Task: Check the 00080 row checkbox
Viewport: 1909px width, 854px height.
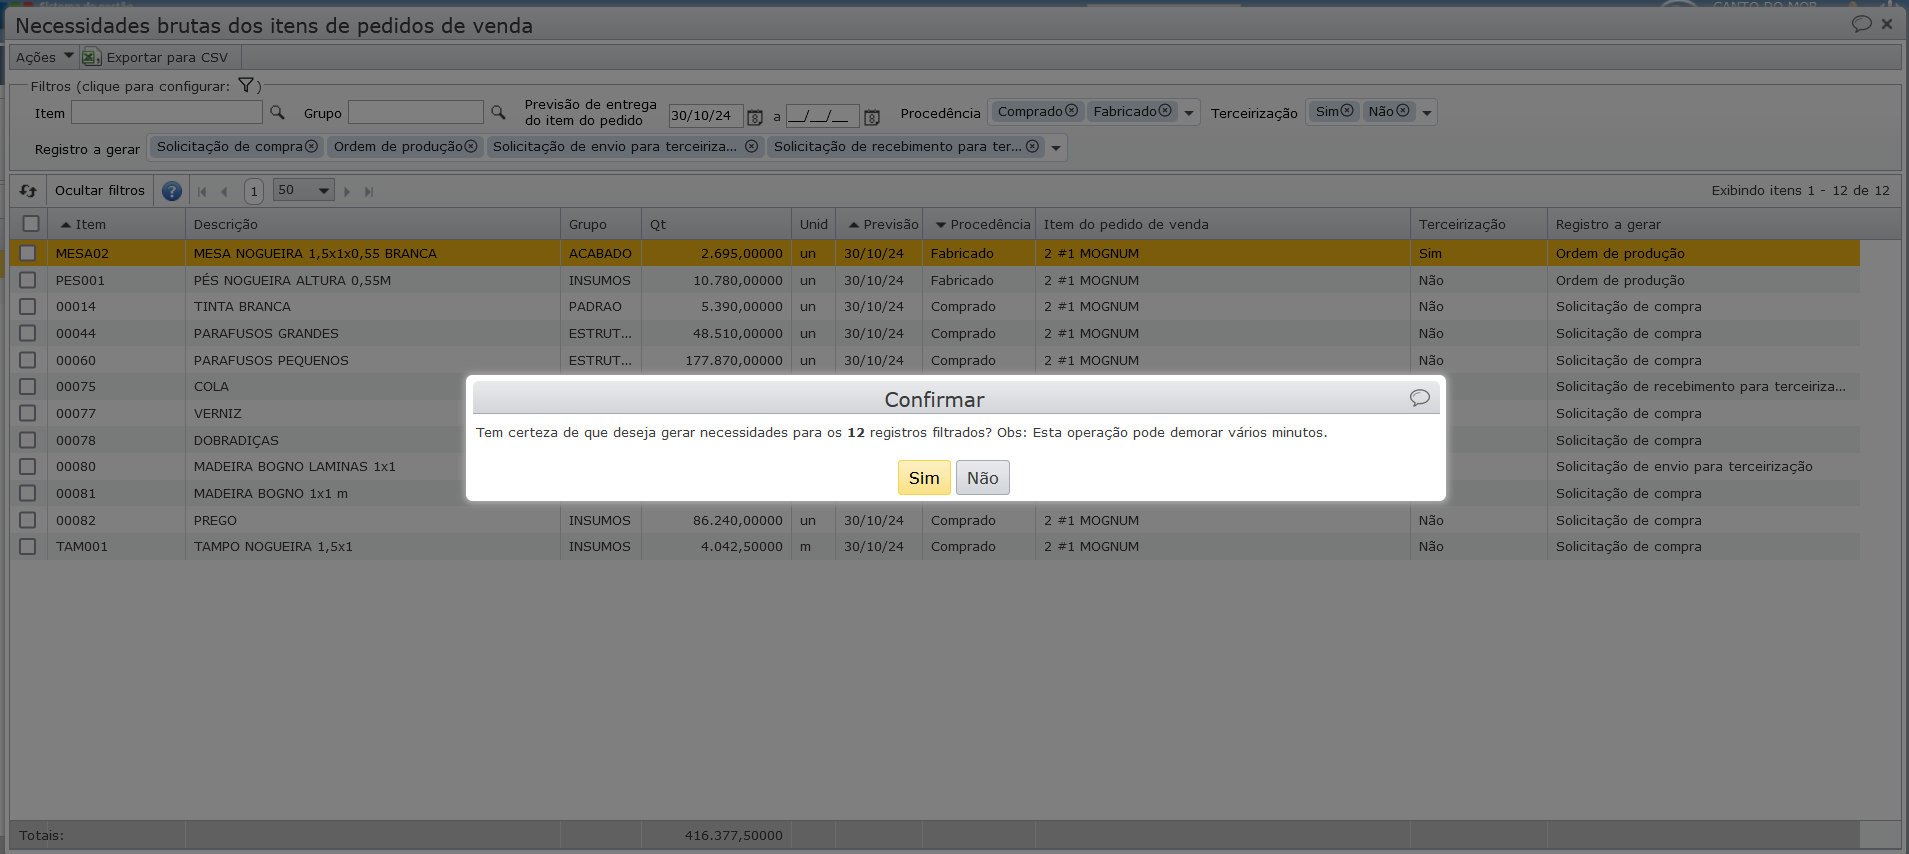Action: [28, 466]
